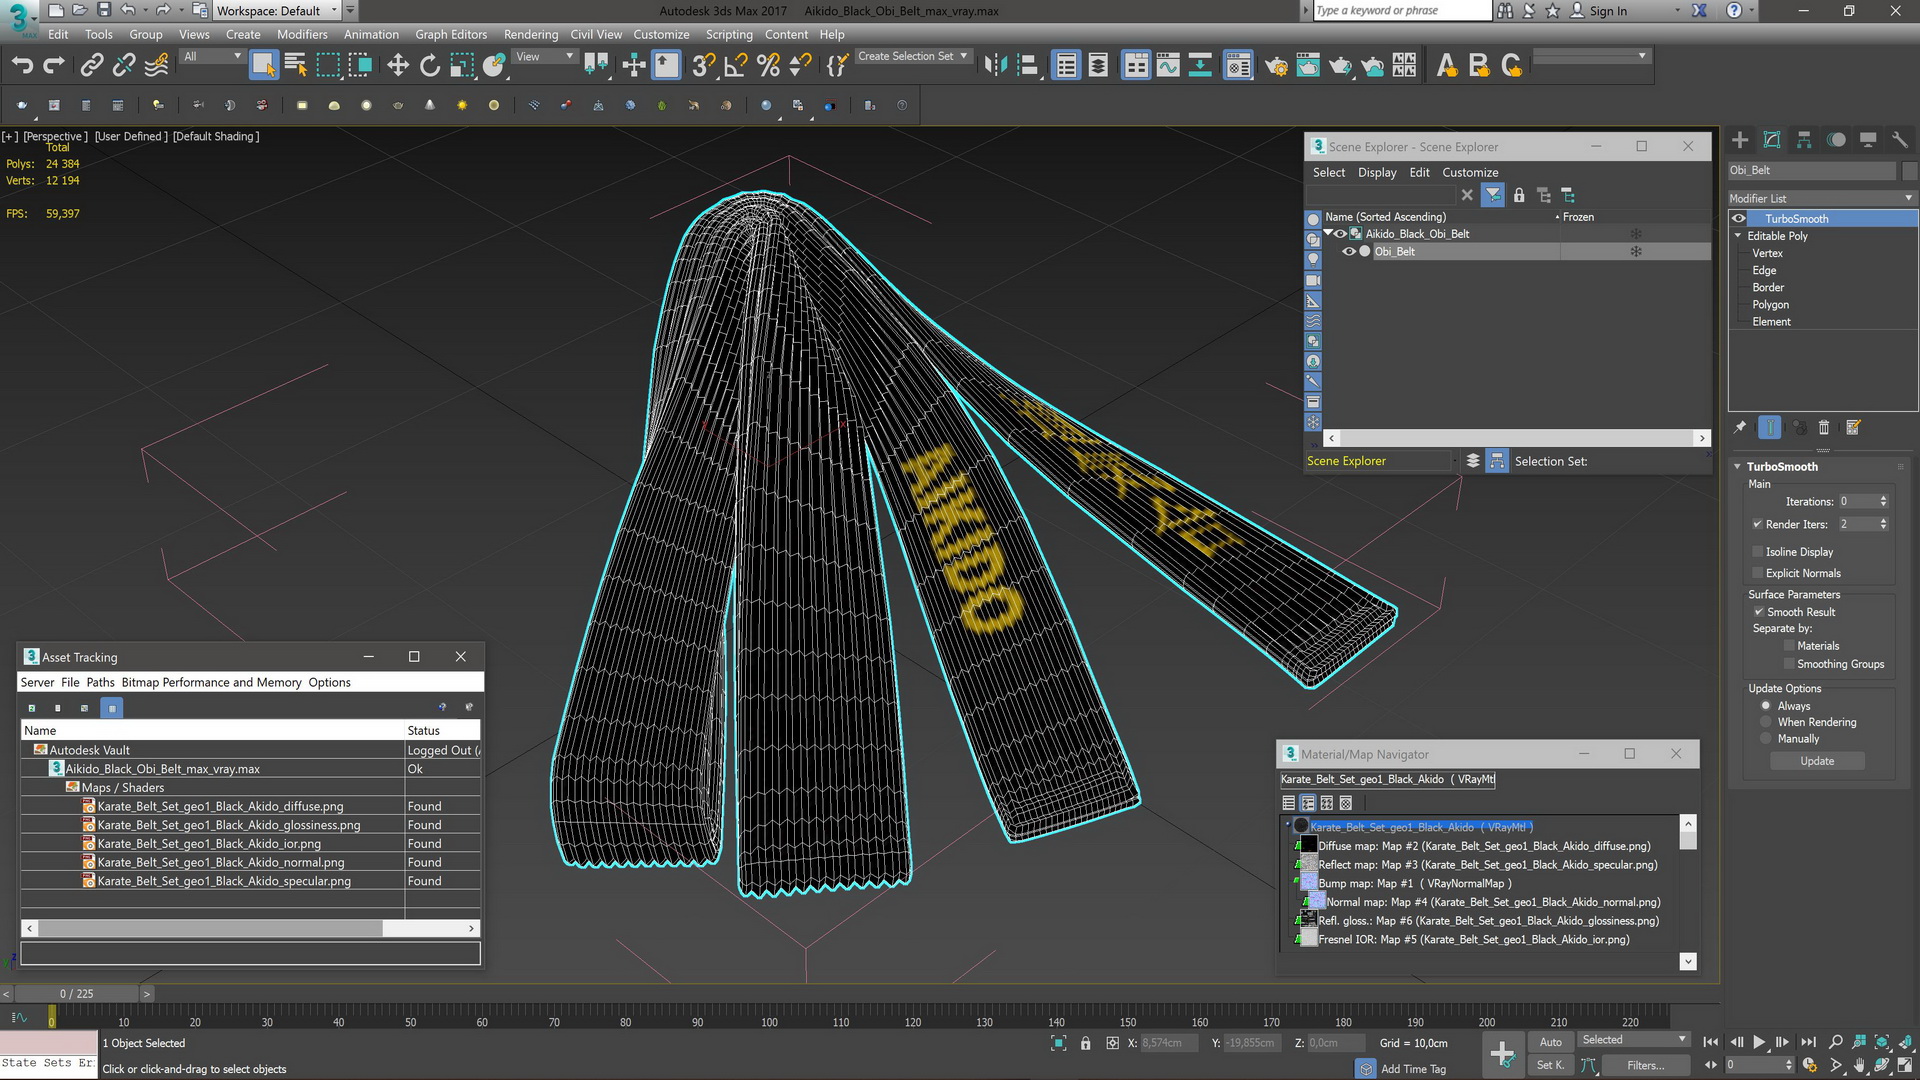Collapse the TurboSmooth rollout
The width and height of the screenshot is (1920, 1080).
[x=1738, y=467]
